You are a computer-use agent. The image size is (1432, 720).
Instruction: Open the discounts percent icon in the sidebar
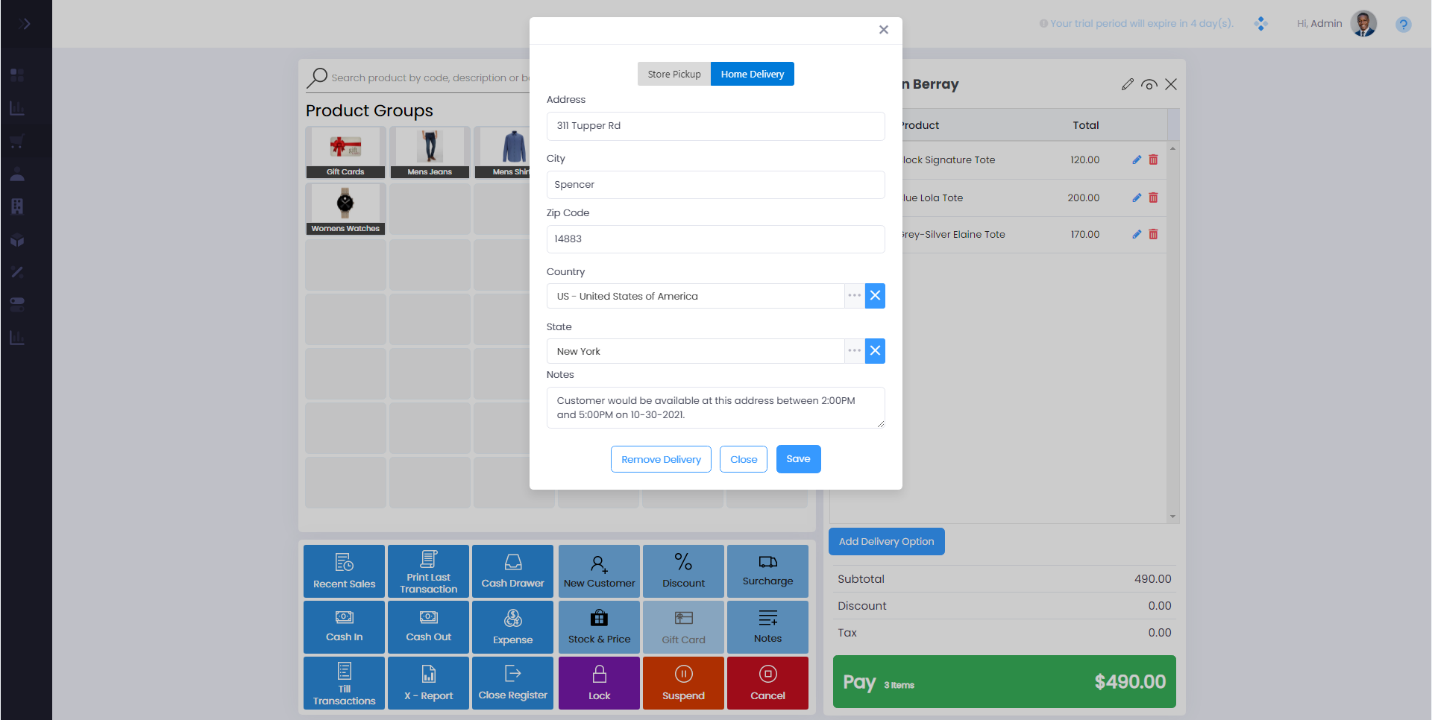coord(16,272)
